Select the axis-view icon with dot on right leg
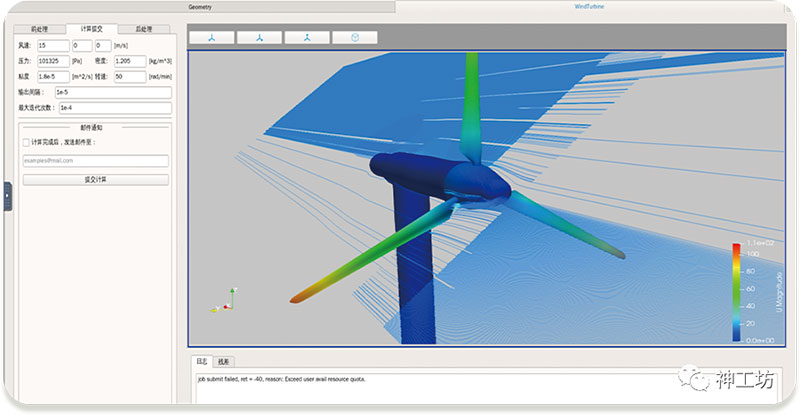This screenshot has height=415, width=800. click(259, 37)
